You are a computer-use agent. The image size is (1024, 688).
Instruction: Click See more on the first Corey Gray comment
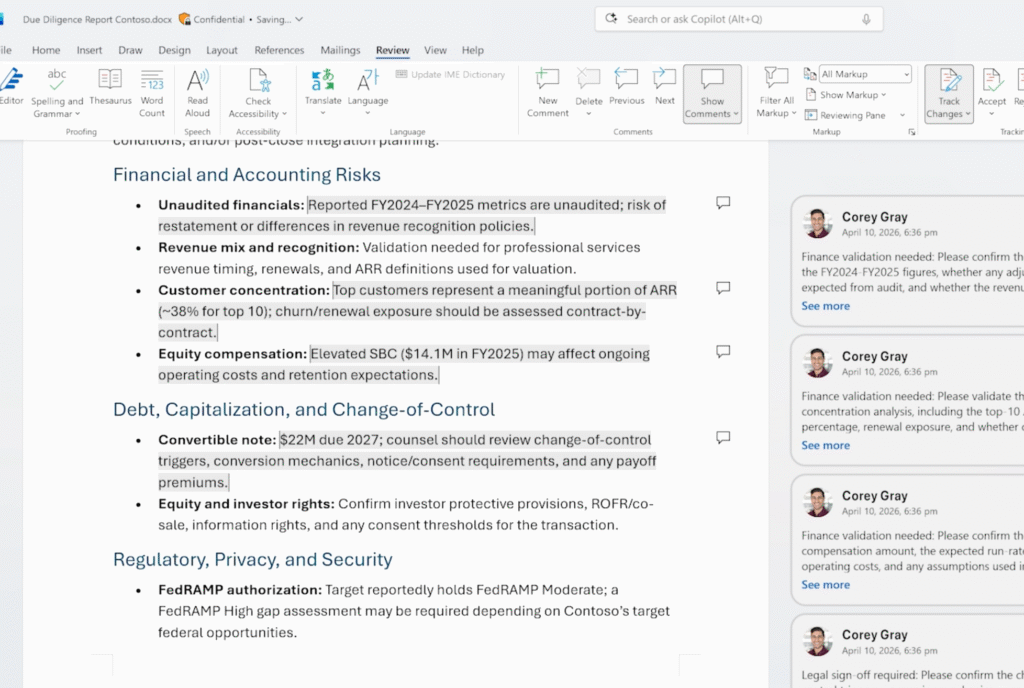(x=825, y=306)
